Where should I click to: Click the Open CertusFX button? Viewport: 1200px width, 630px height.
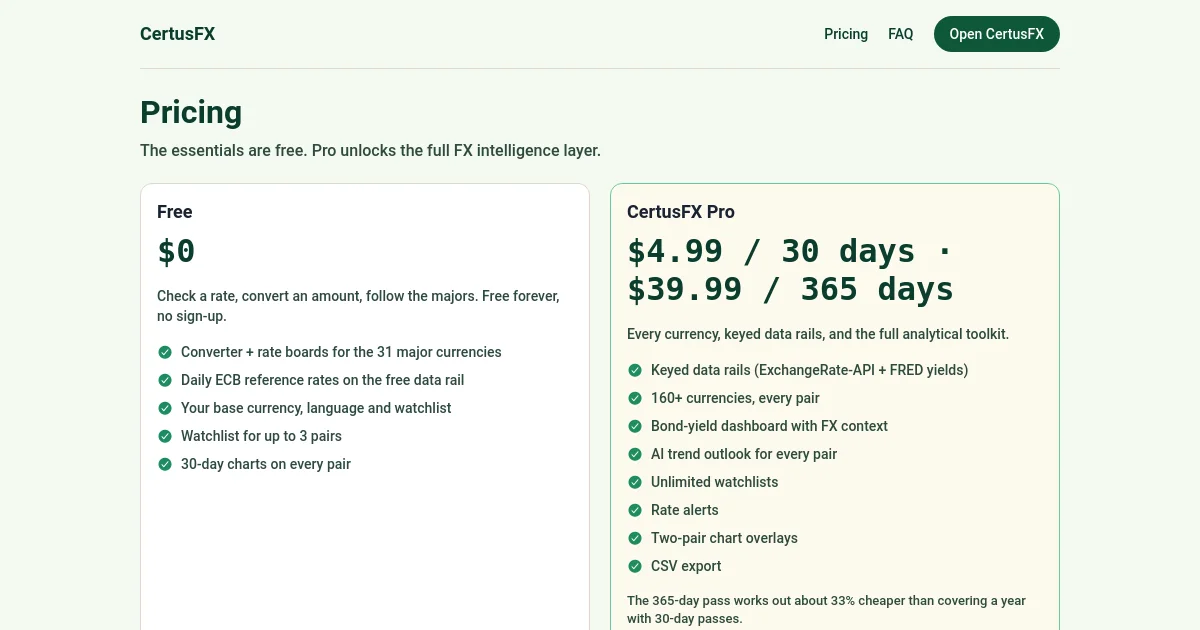click(x=996, y=34)
